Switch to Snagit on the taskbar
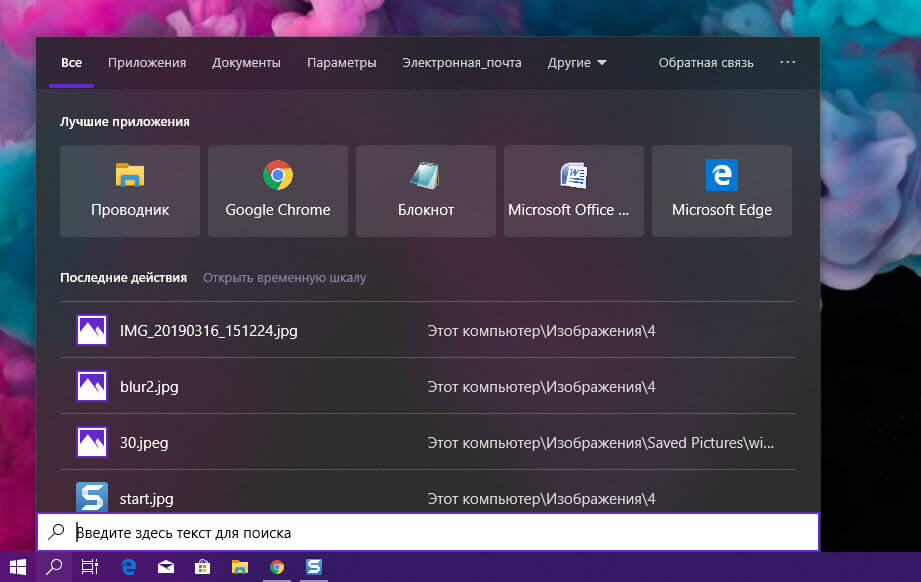 [x=314, y=567]
